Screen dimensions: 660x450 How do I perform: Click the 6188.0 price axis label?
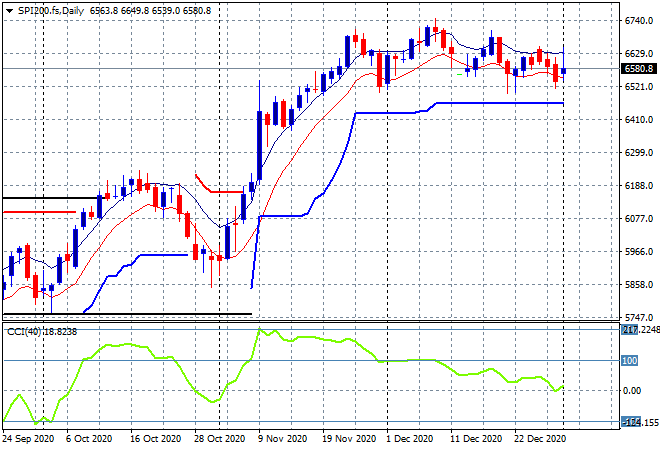639,186
